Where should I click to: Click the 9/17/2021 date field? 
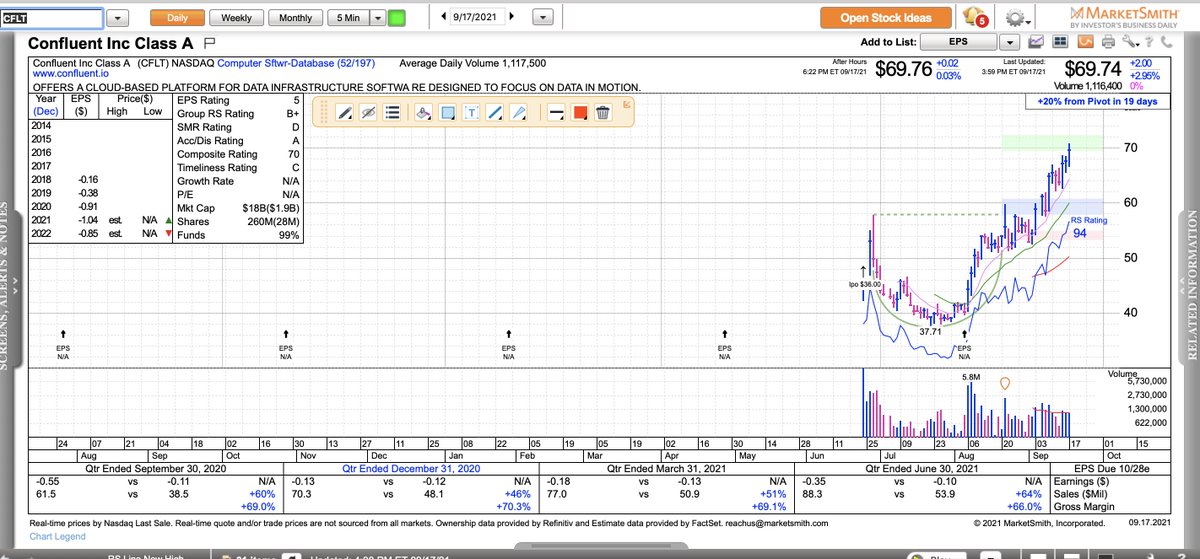477,17
